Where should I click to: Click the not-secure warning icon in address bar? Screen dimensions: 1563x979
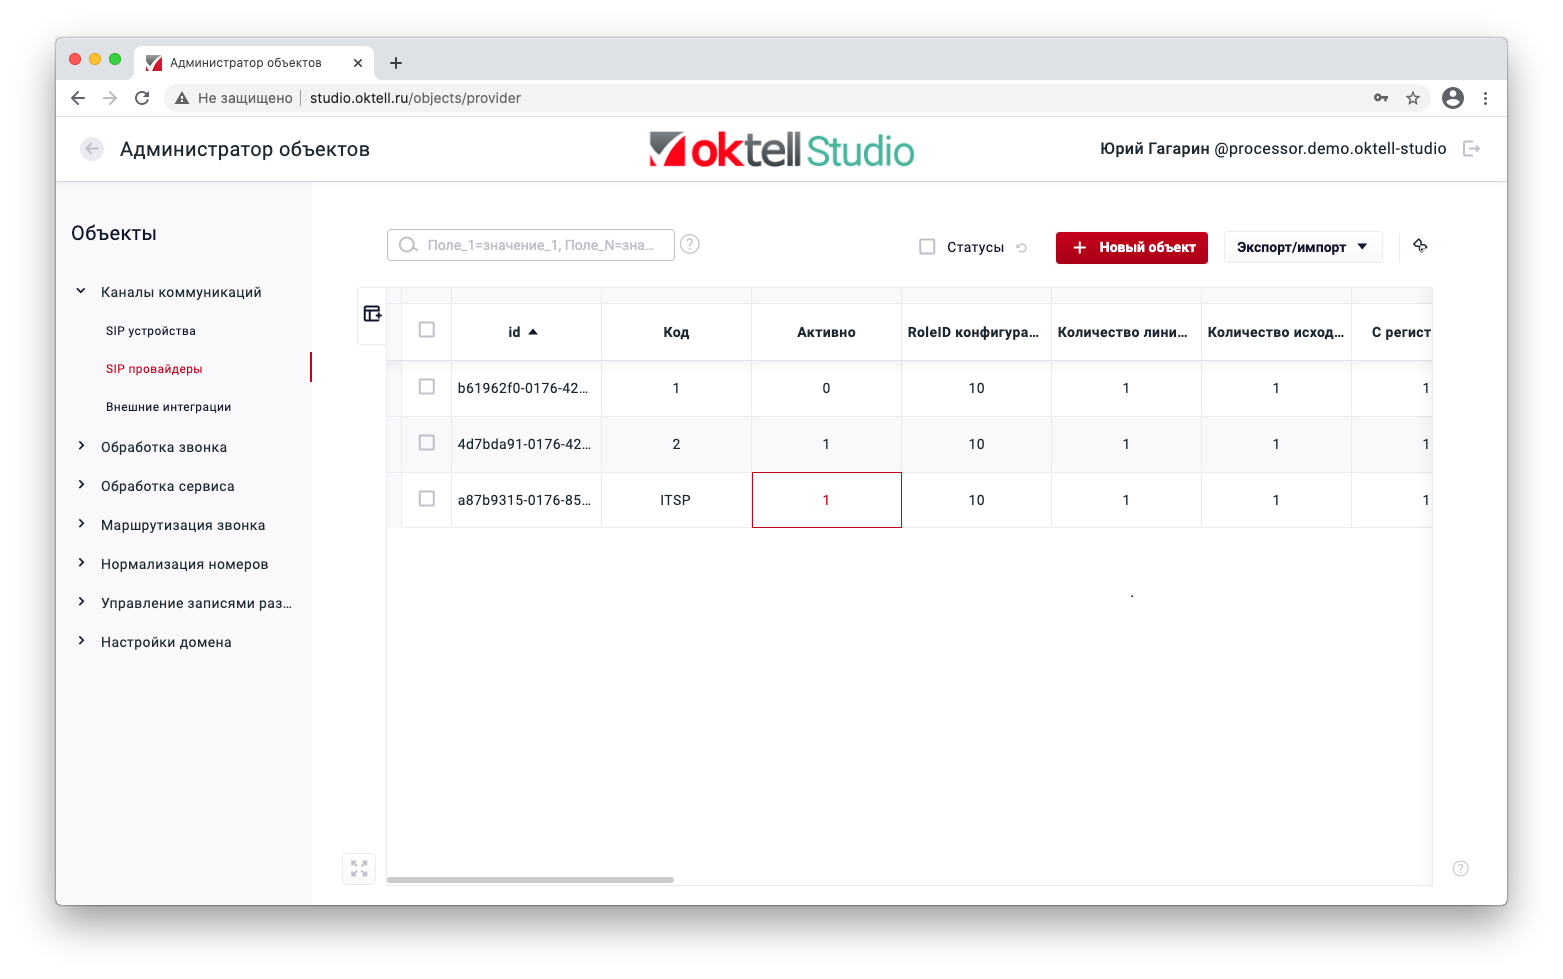click(x=182, y=98)
